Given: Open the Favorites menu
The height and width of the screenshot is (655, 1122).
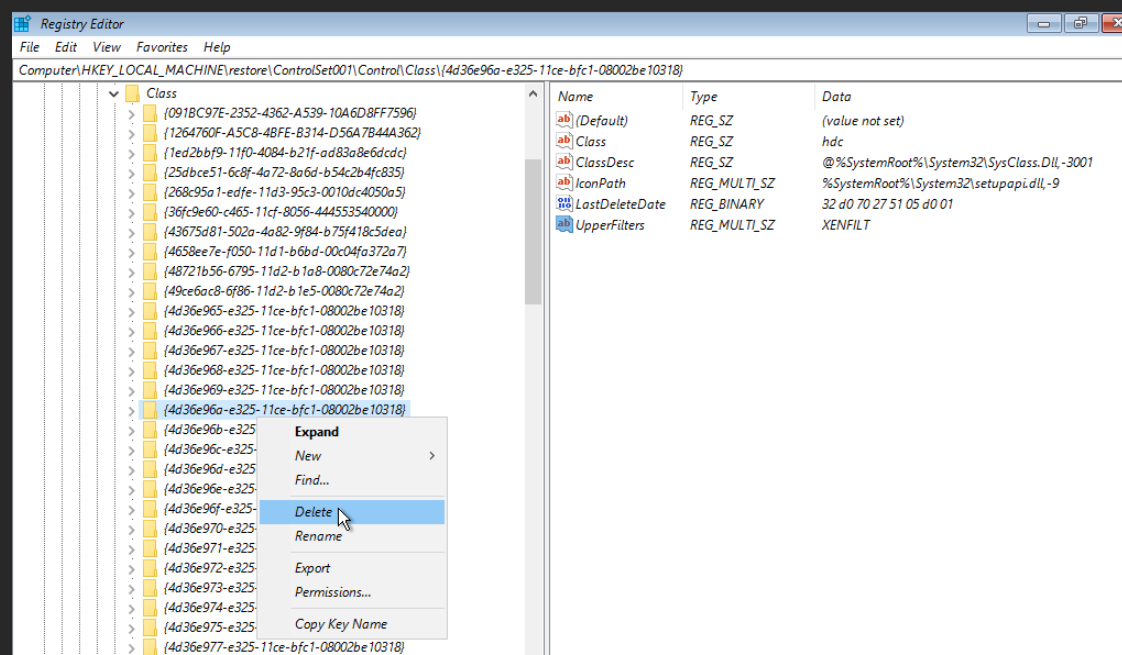Looking at the screenshot, I should click(162, 47).
